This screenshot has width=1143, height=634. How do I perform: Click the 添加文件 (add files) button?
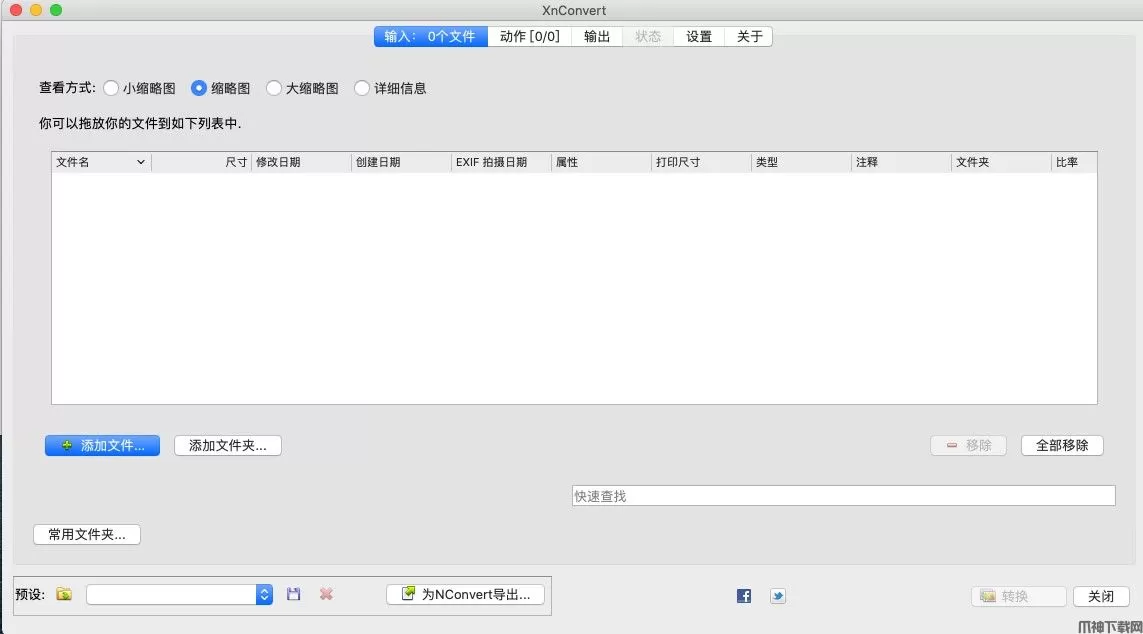click(x=102, y=446)
